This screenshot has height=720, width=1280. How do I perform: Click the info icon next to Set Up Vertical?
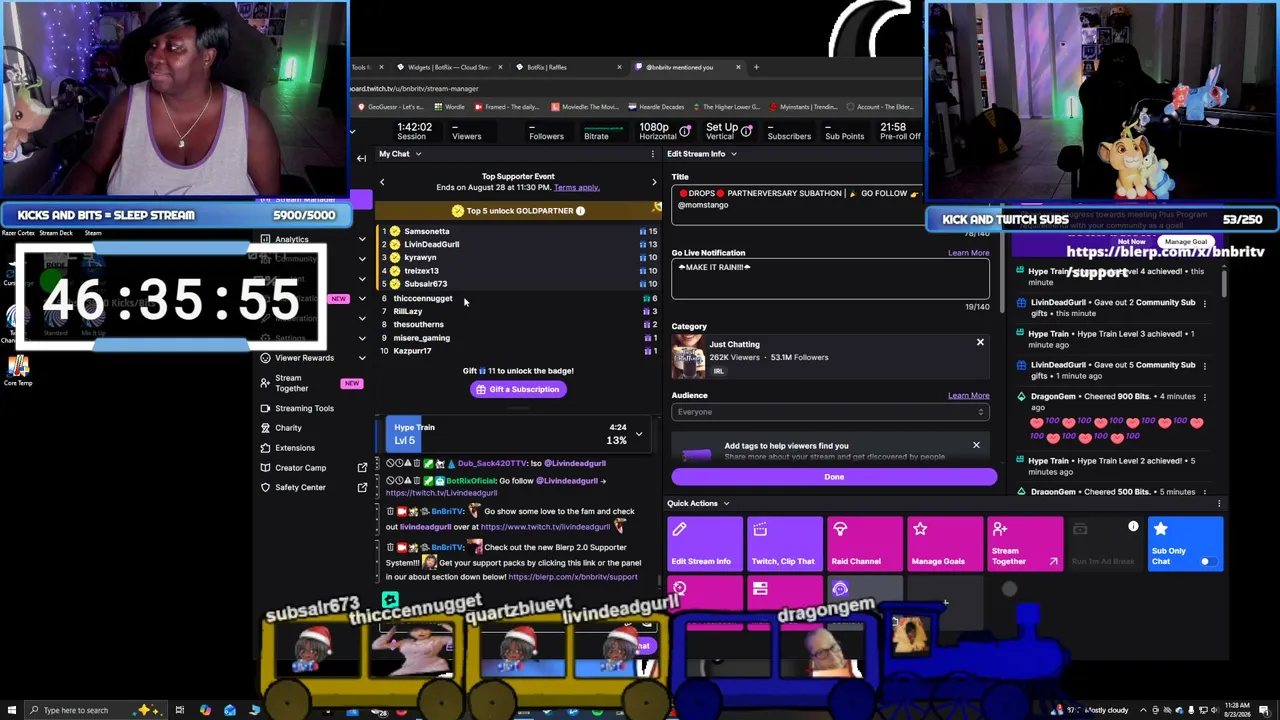[x=746, y=132]
